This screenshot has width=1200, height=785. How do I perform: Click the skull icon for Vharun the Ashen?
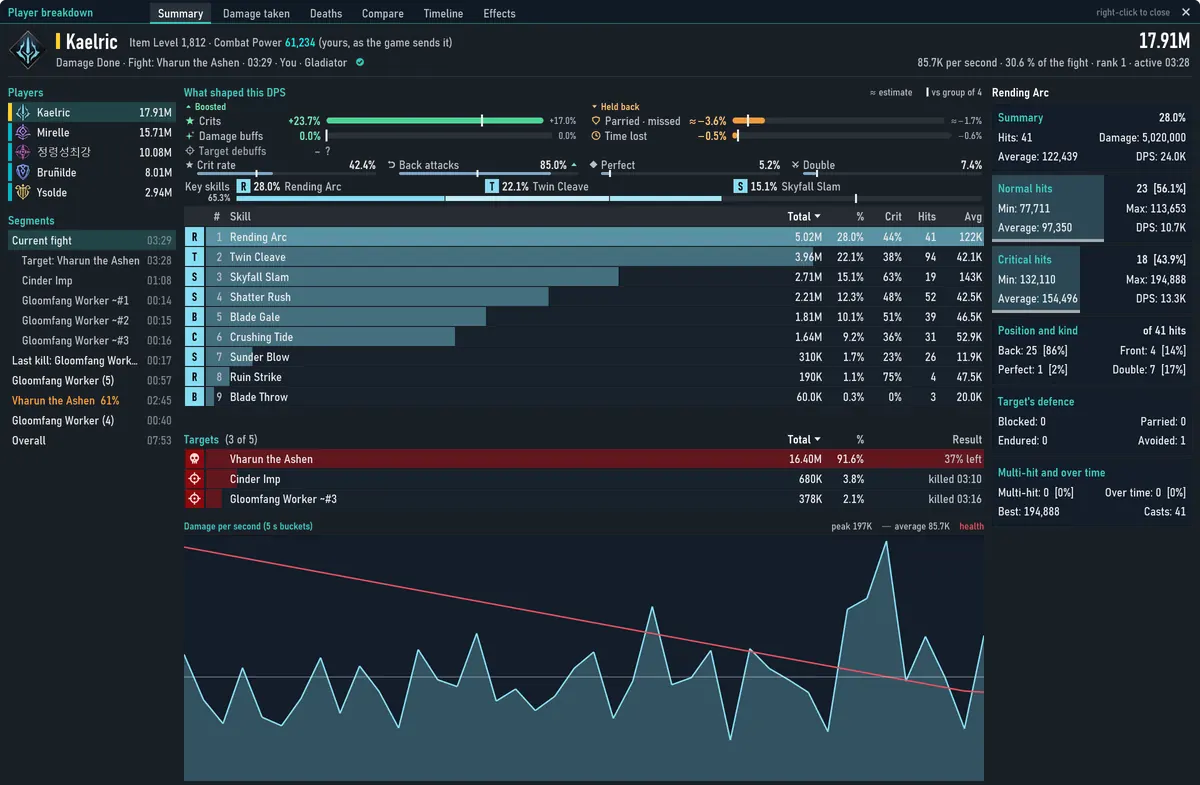194,459
